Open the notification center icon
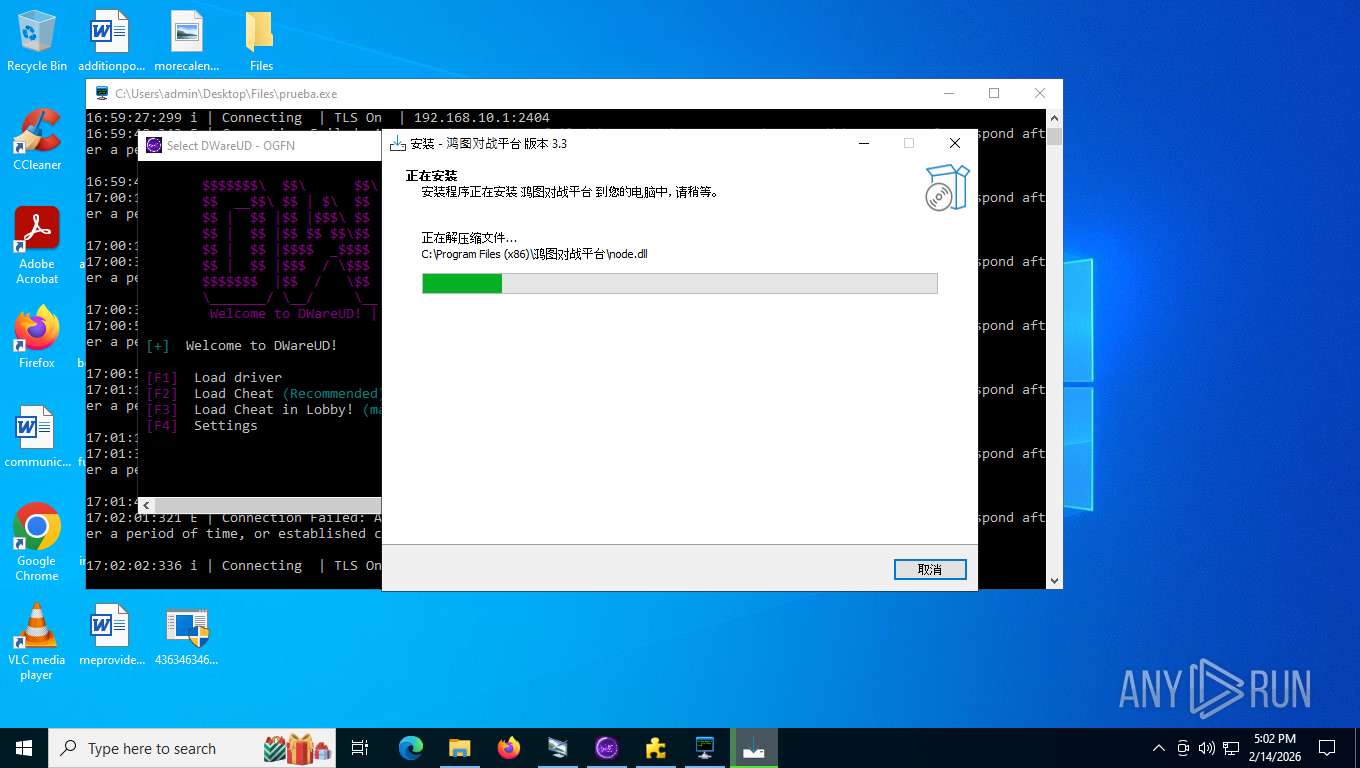The image size is (1360, 768). click(x=1327, y=748)
